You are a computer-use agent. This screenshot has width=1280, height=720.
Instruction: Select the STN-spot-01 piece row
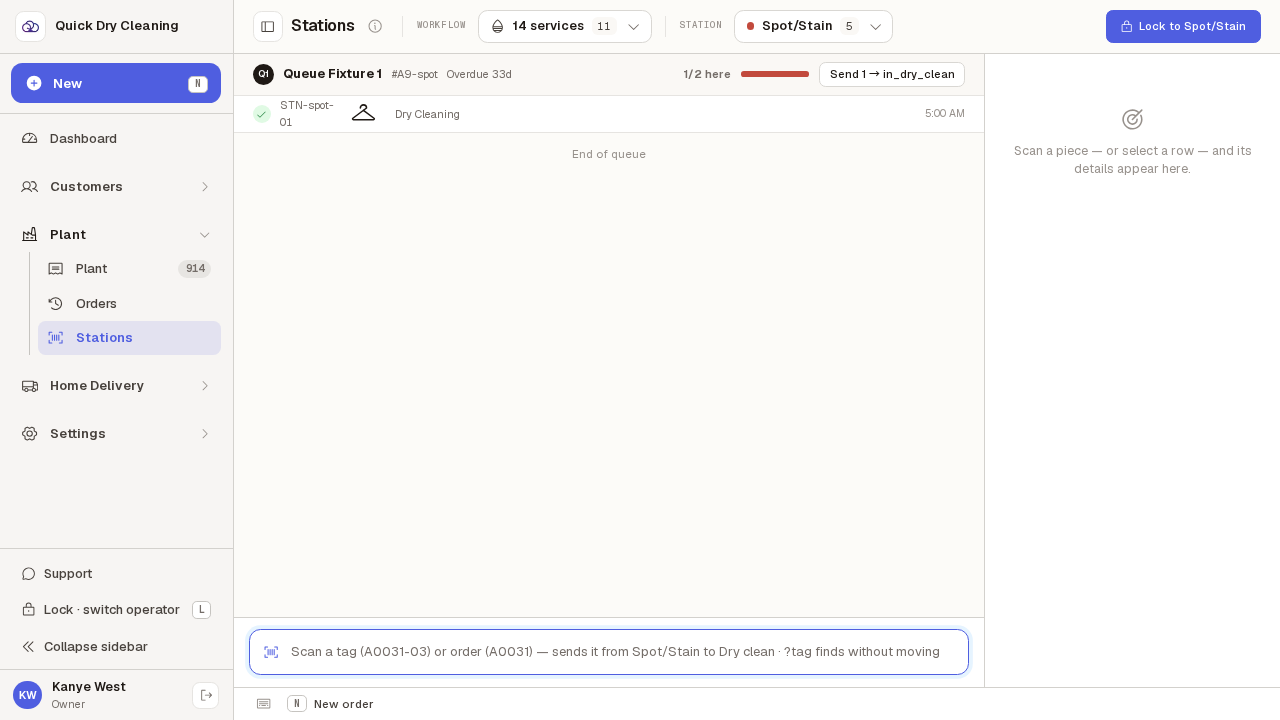609,114
